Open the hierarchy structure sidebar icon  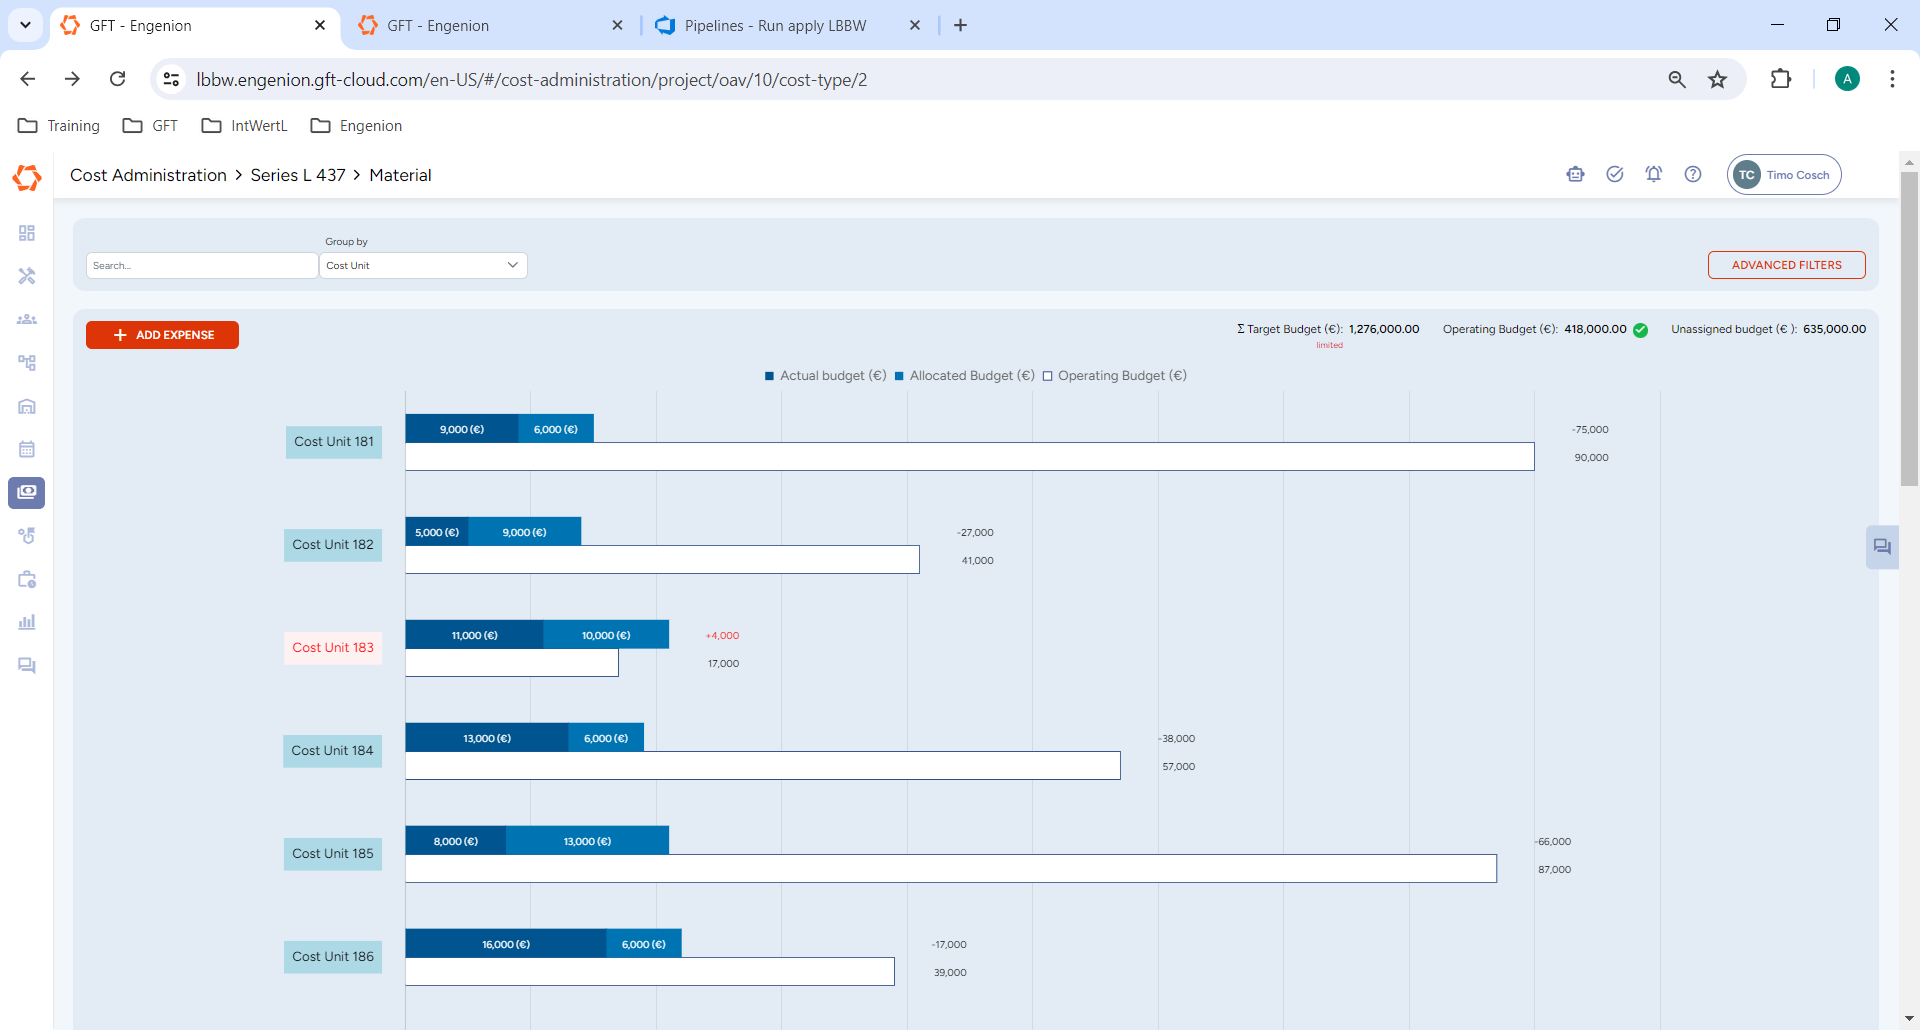click(x=27, y=362)
